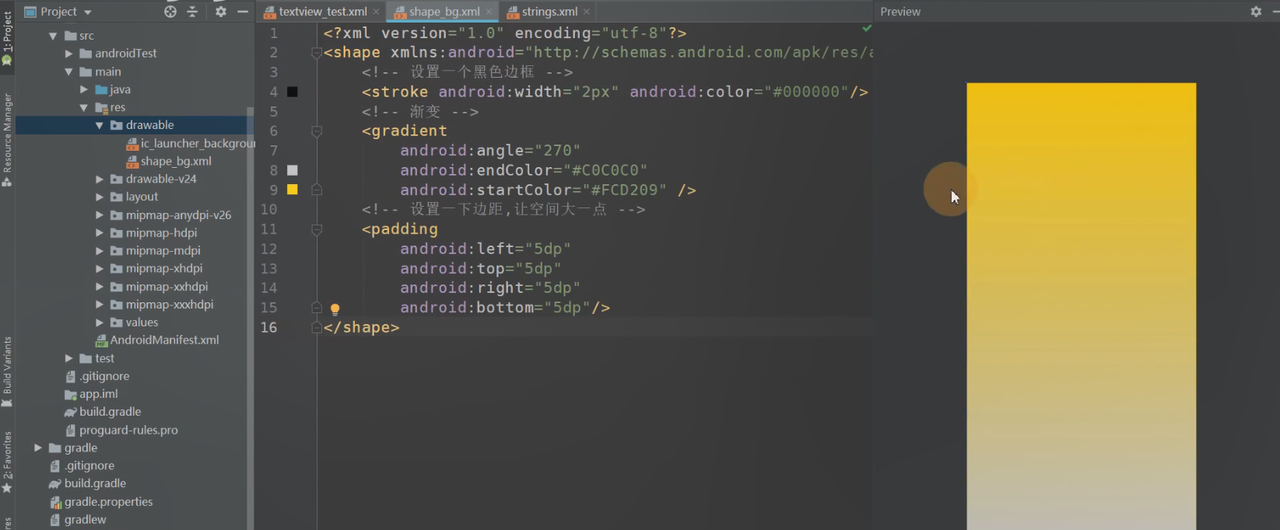Select mipmap-xxxhdpi folder

[169, 304]
